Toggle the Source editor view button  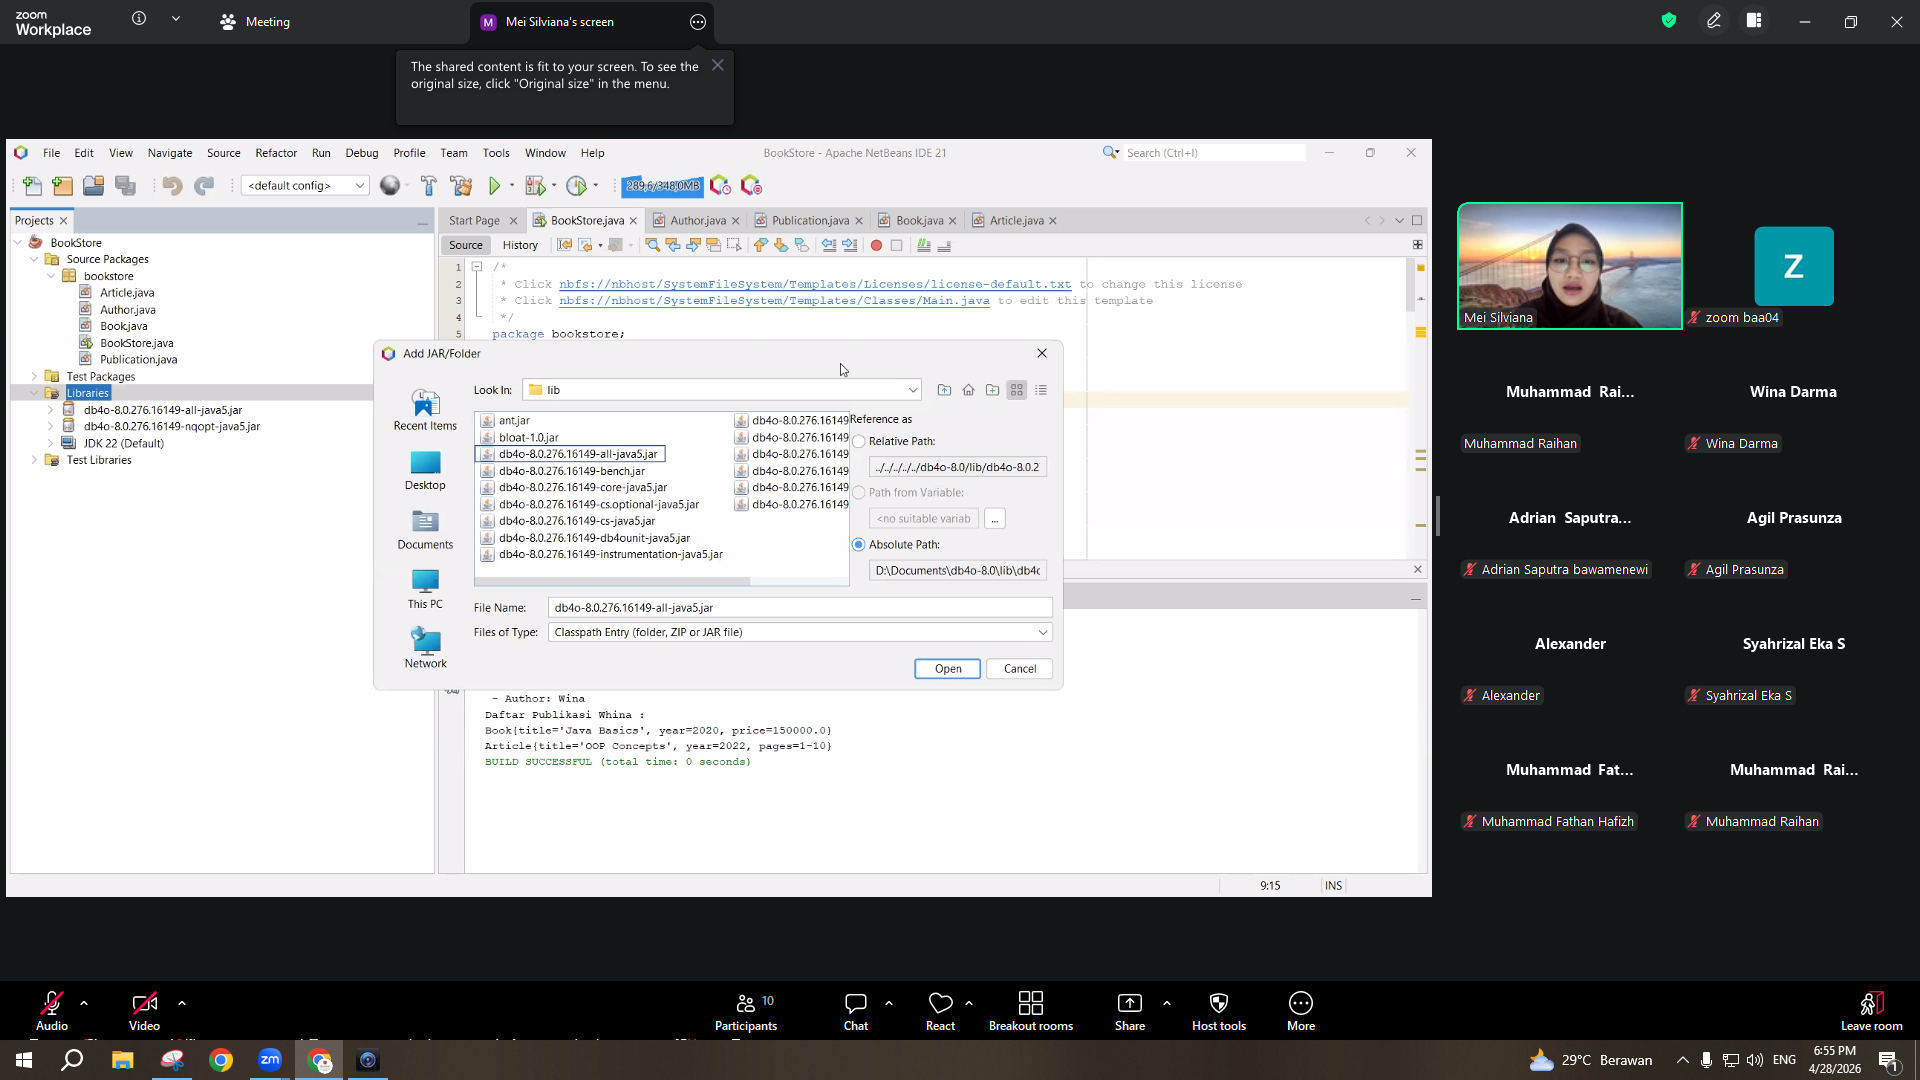coord(466,245)
